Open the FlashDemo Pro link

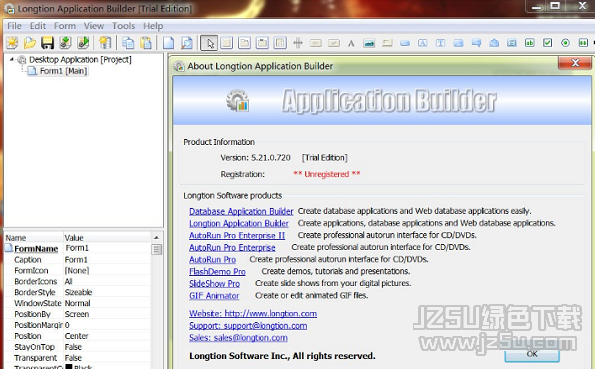217,272
